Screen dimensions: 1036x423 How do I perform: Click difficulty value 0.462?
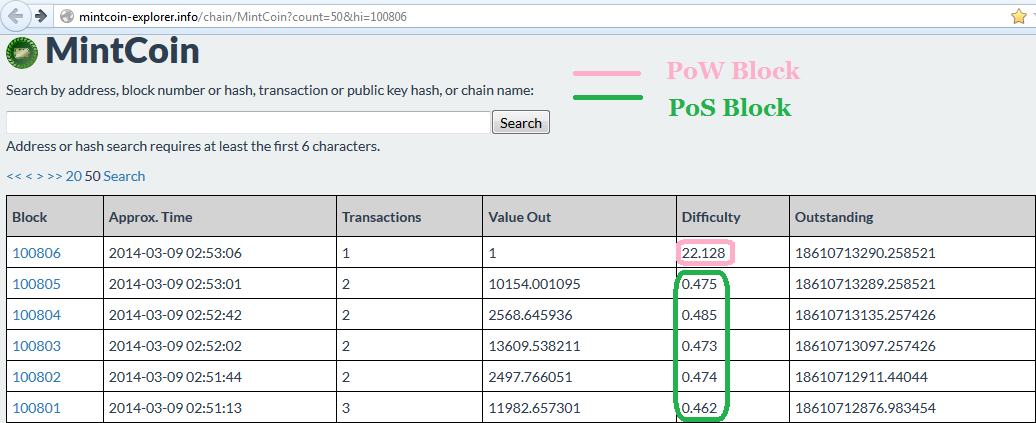click(x=699, y=408)
